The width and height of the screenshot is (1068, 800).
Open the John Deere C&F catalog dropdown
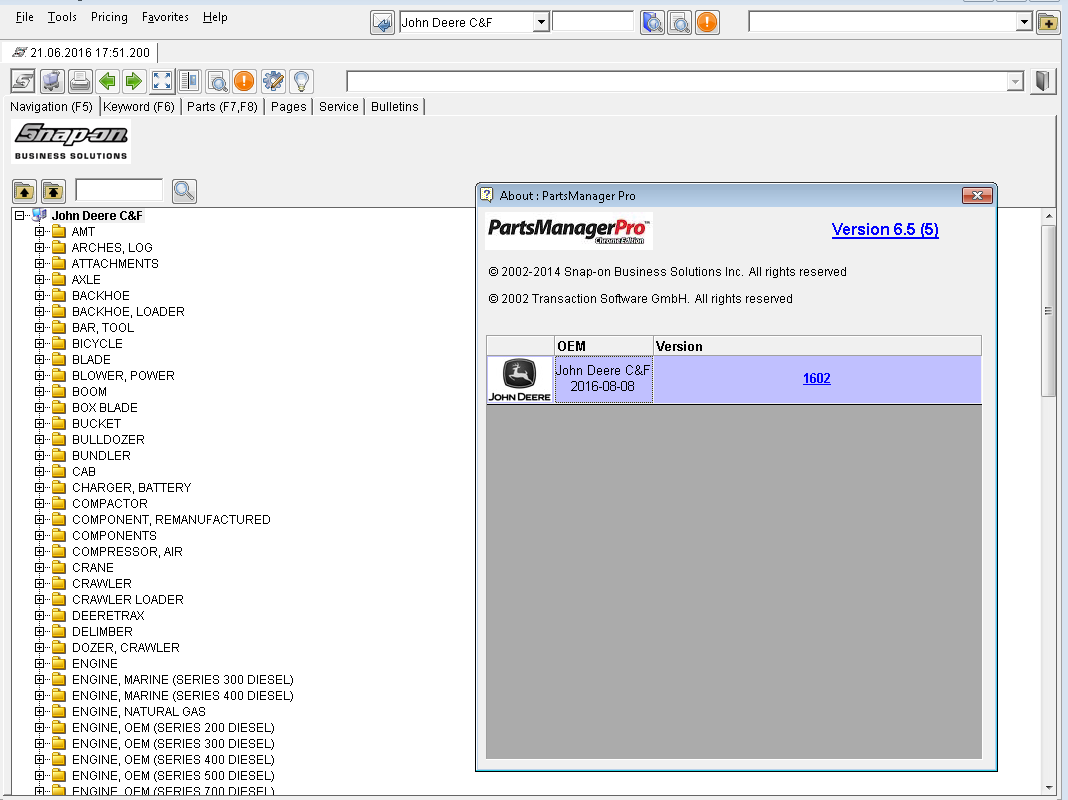pyautogui.click(x=541, y=22)
